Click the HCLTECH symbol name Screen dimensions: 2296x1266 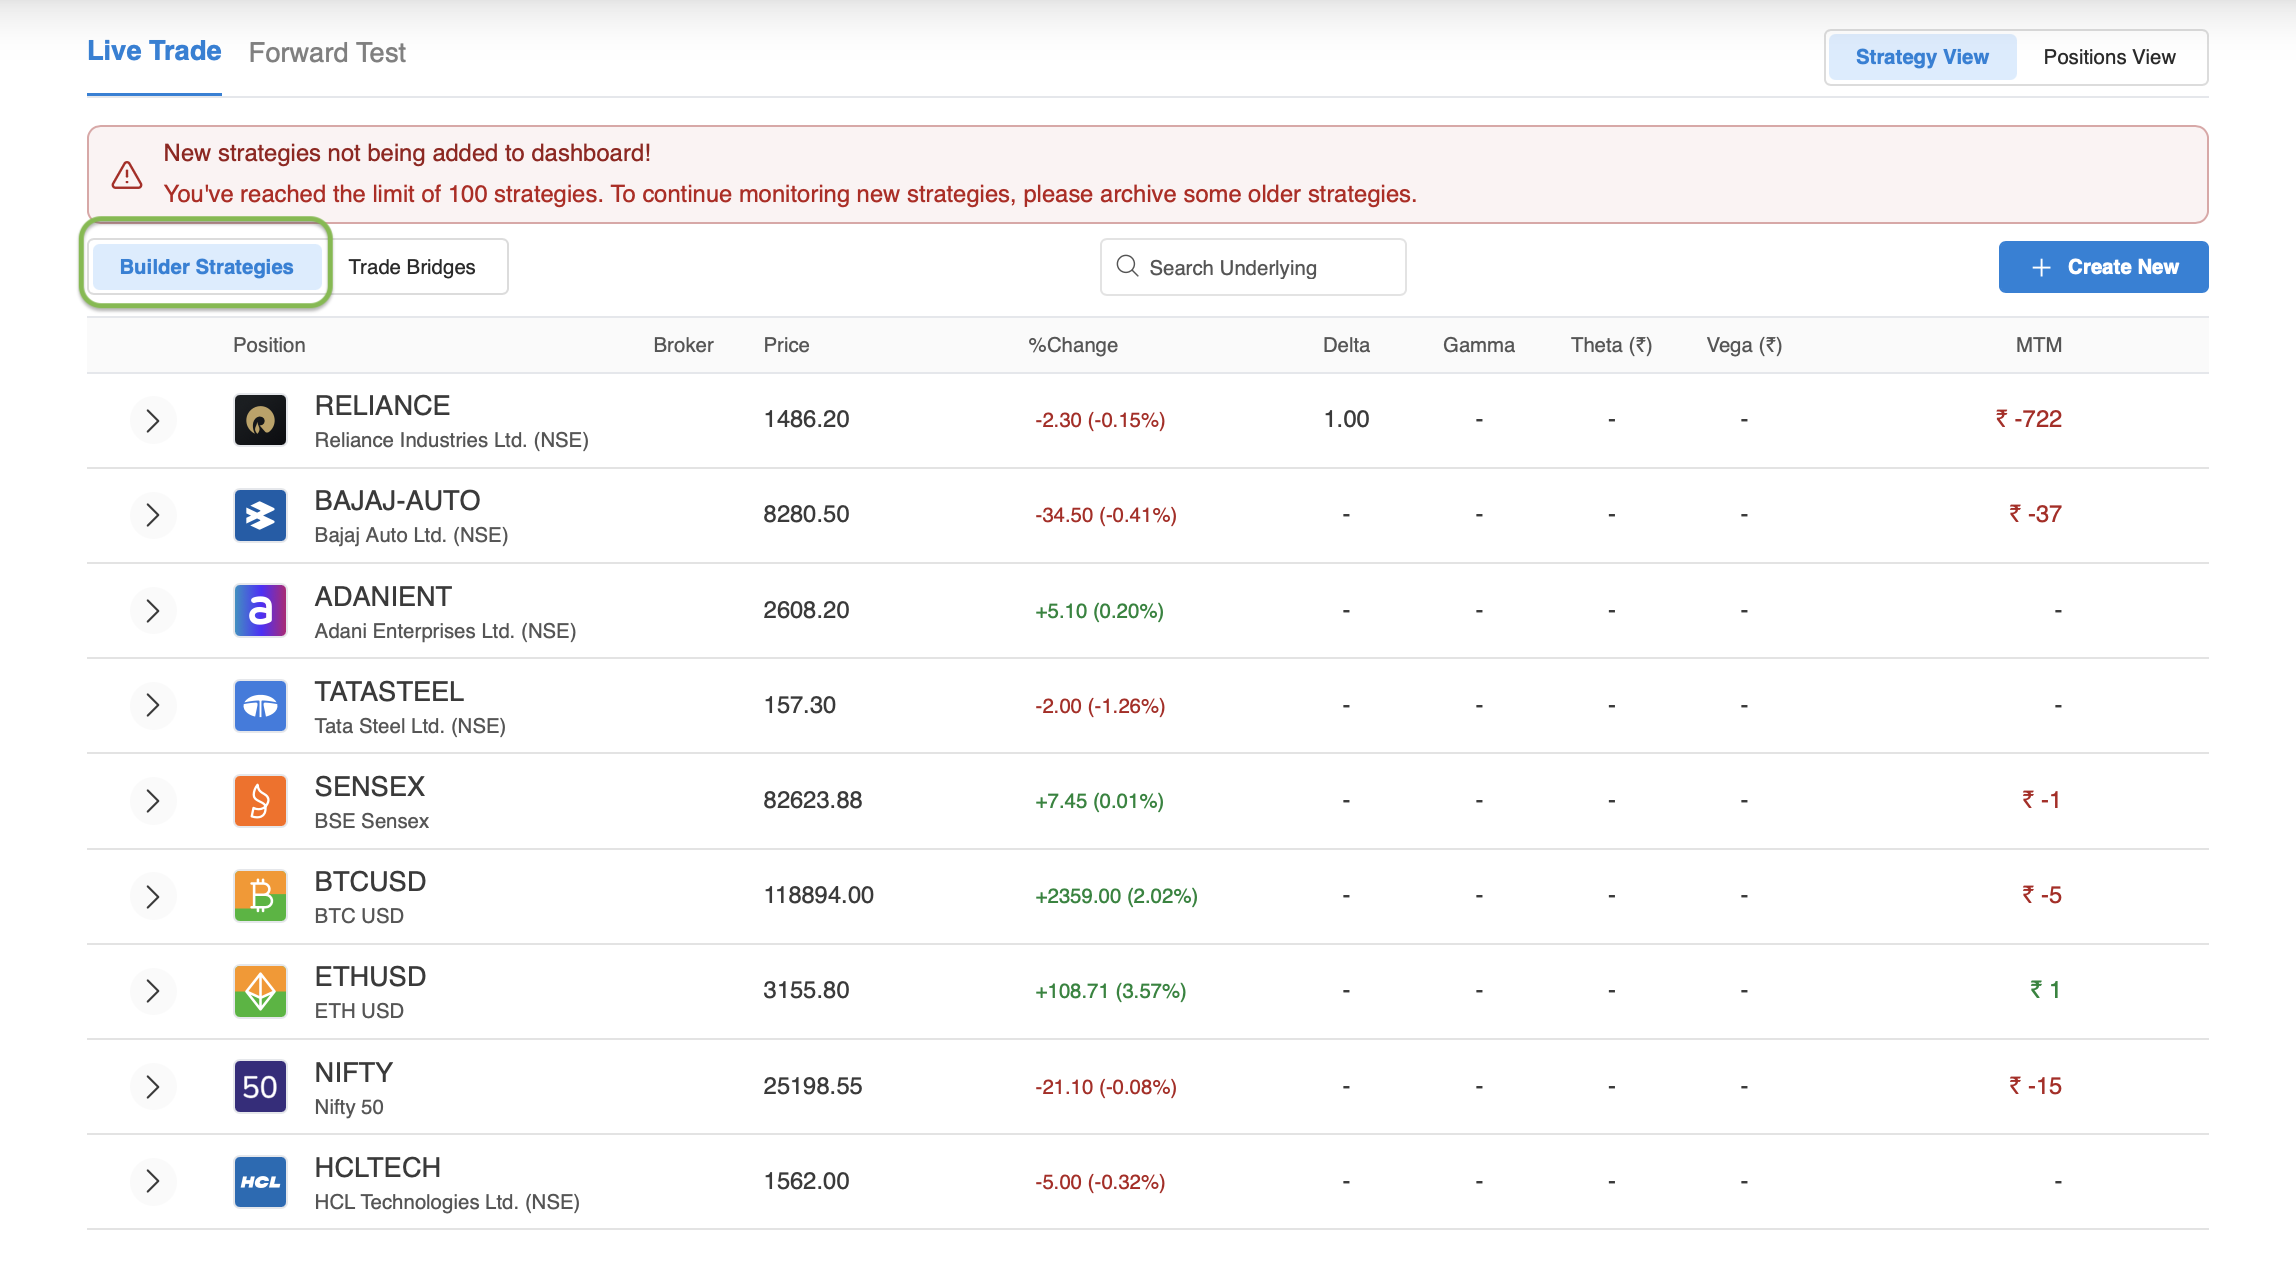click(x=377, y=1167)
